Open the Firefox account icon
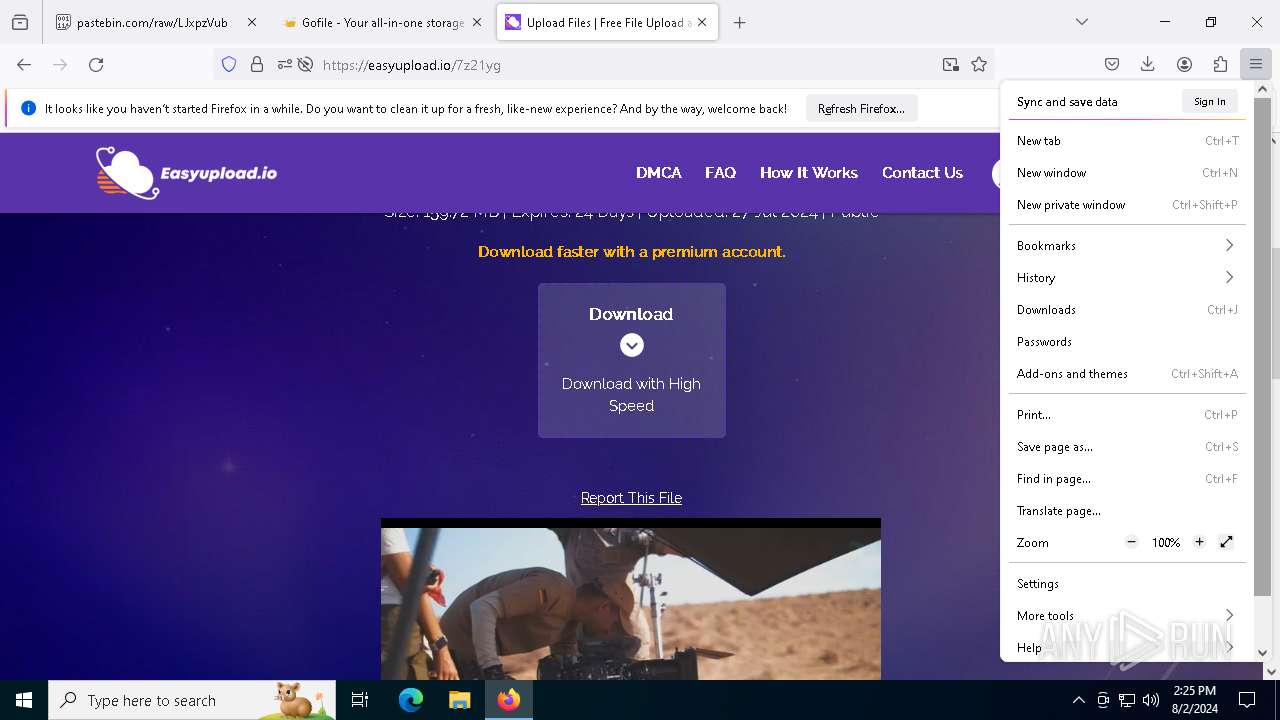The width and height of the screenshot is (1280, 720). (1184, 64)
